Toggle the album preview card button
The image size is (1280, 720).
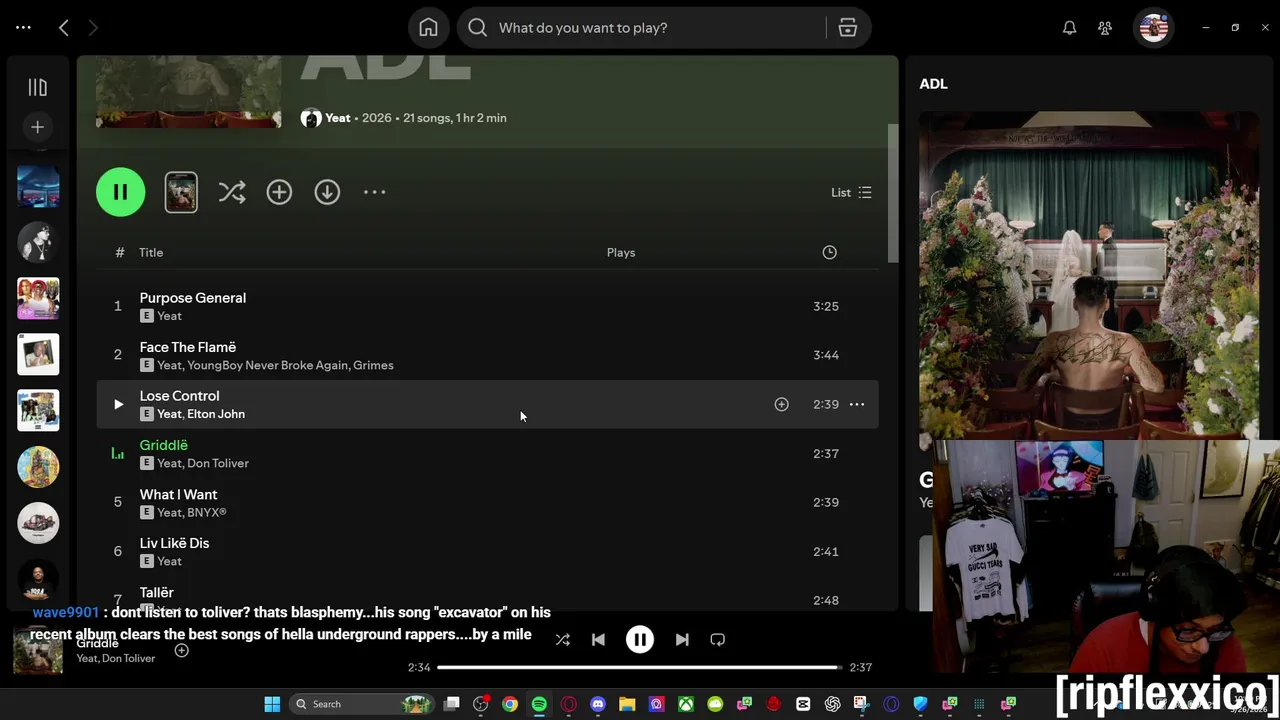[181, 192]
